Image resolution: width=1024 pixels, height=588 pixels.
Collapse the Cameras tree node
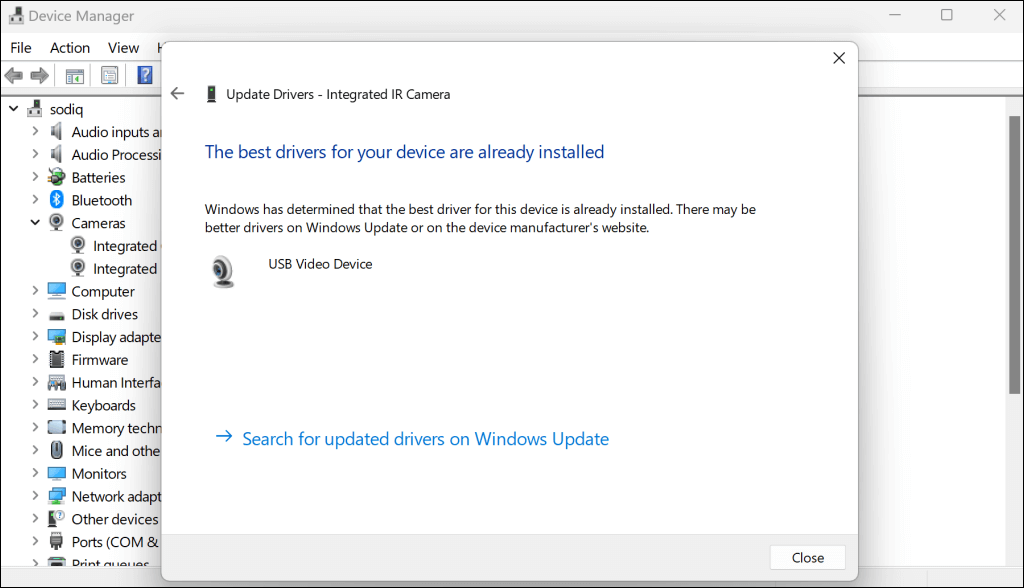35,223
